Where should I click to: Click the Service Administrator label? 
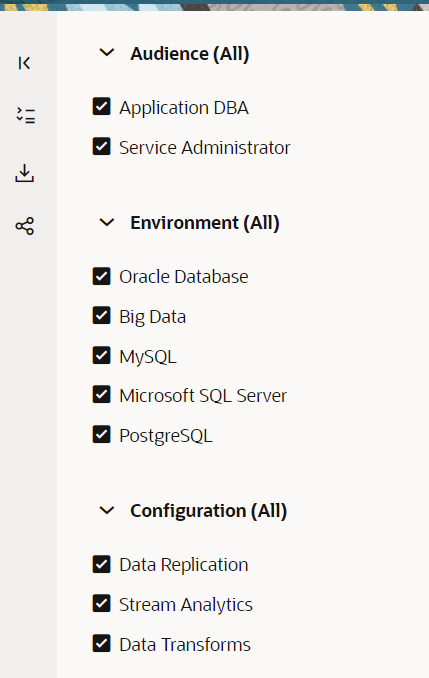[x=205, y=147]
